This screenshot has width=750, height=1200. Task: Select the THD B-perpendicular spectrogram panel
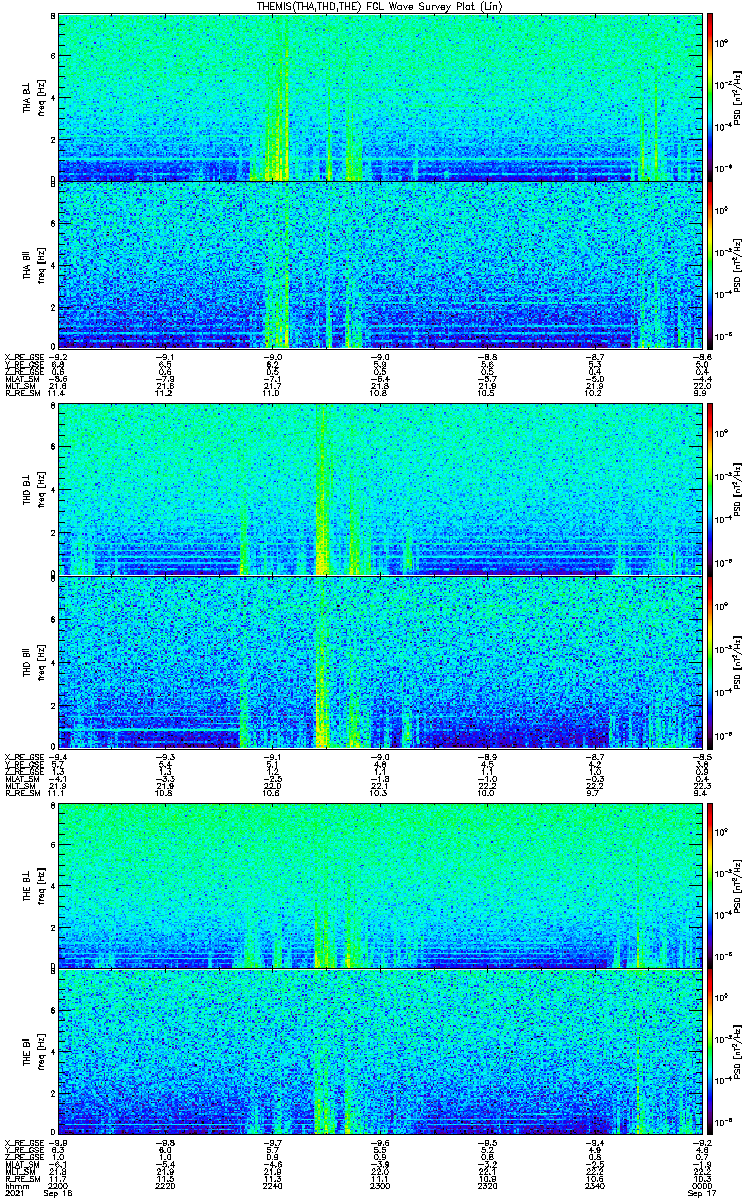point(380,490)
